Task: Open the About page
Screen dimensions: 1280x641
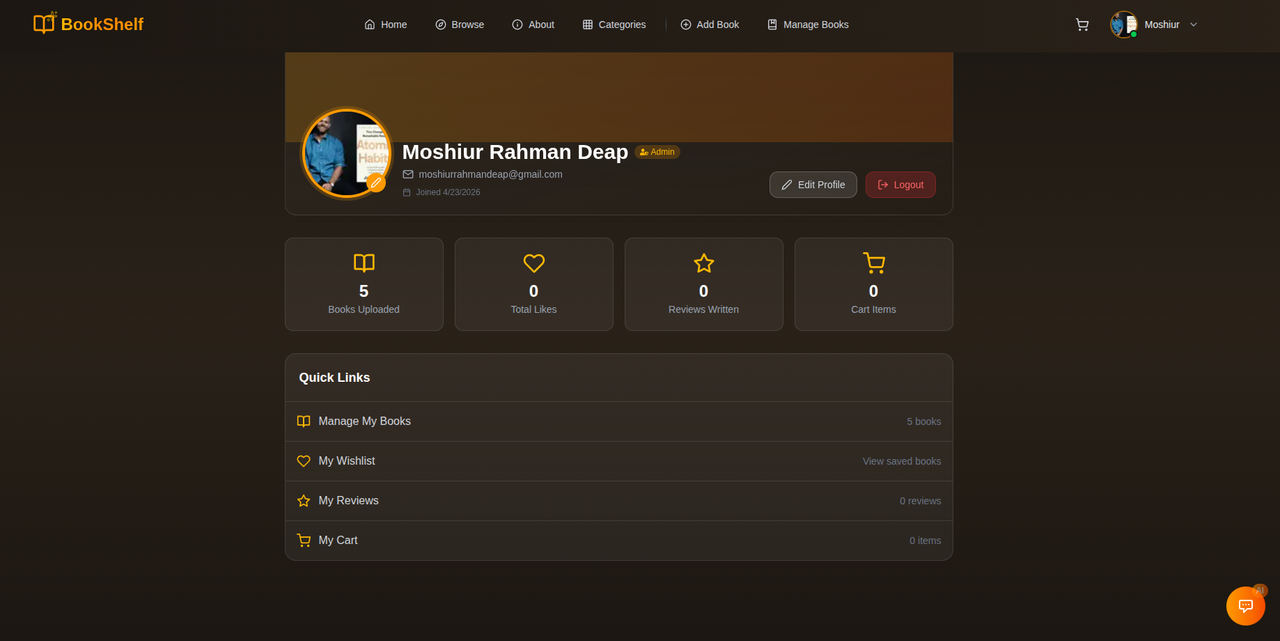Action: coord(533,24)
